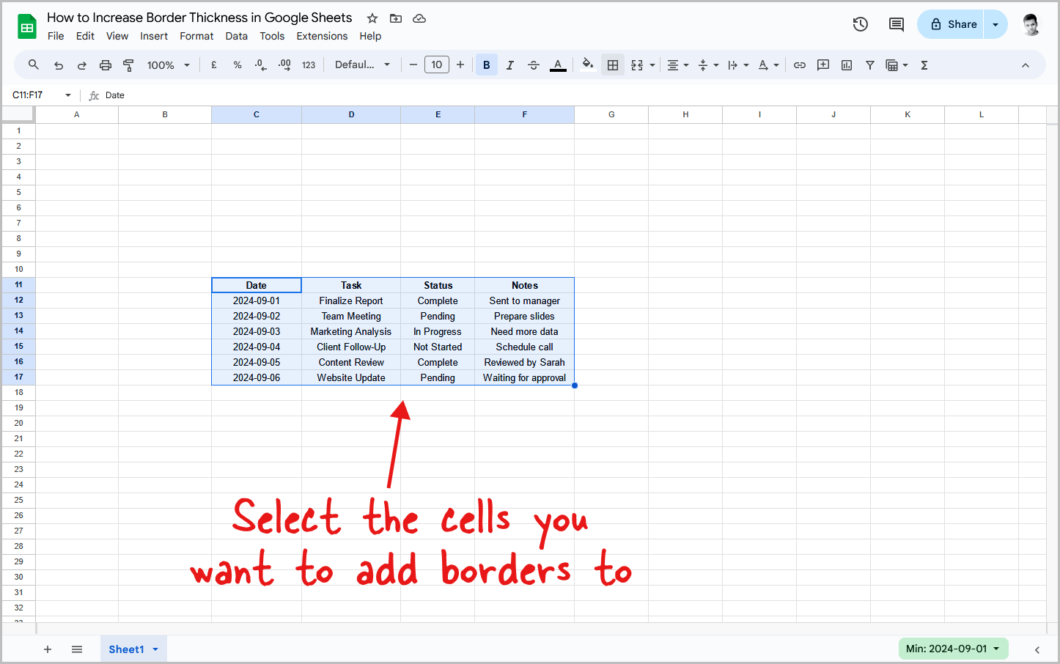Open the text wrapping dropdown
The width and height of the screenshot is (1060, 664).
[x=738, y=65]
